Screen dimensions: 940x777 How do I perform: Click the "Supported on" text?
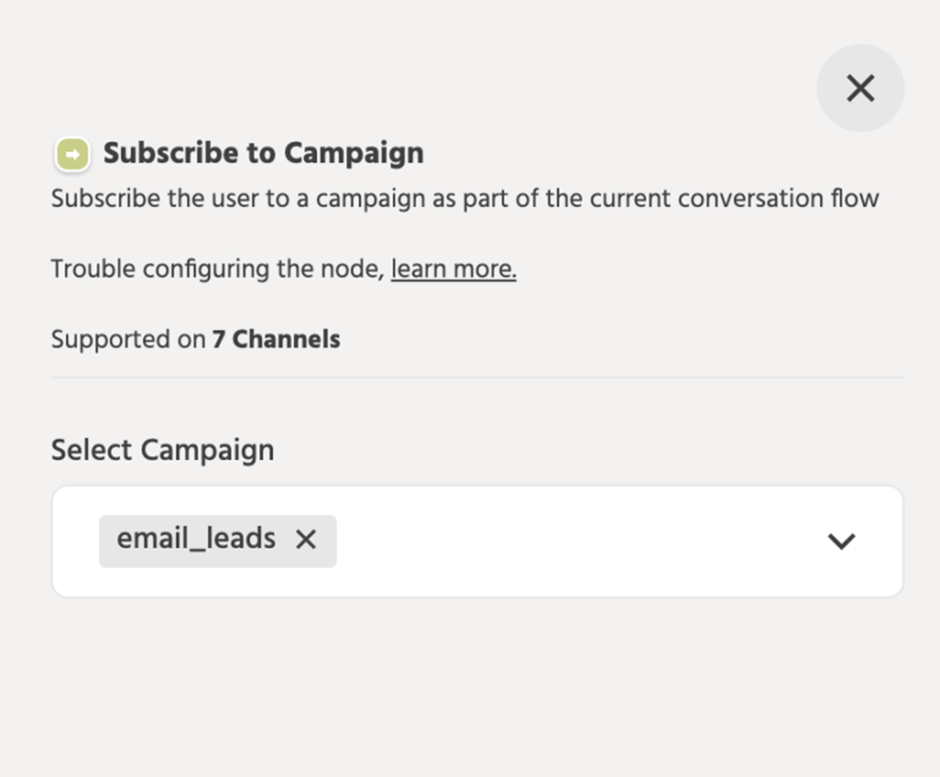[128, 340]
